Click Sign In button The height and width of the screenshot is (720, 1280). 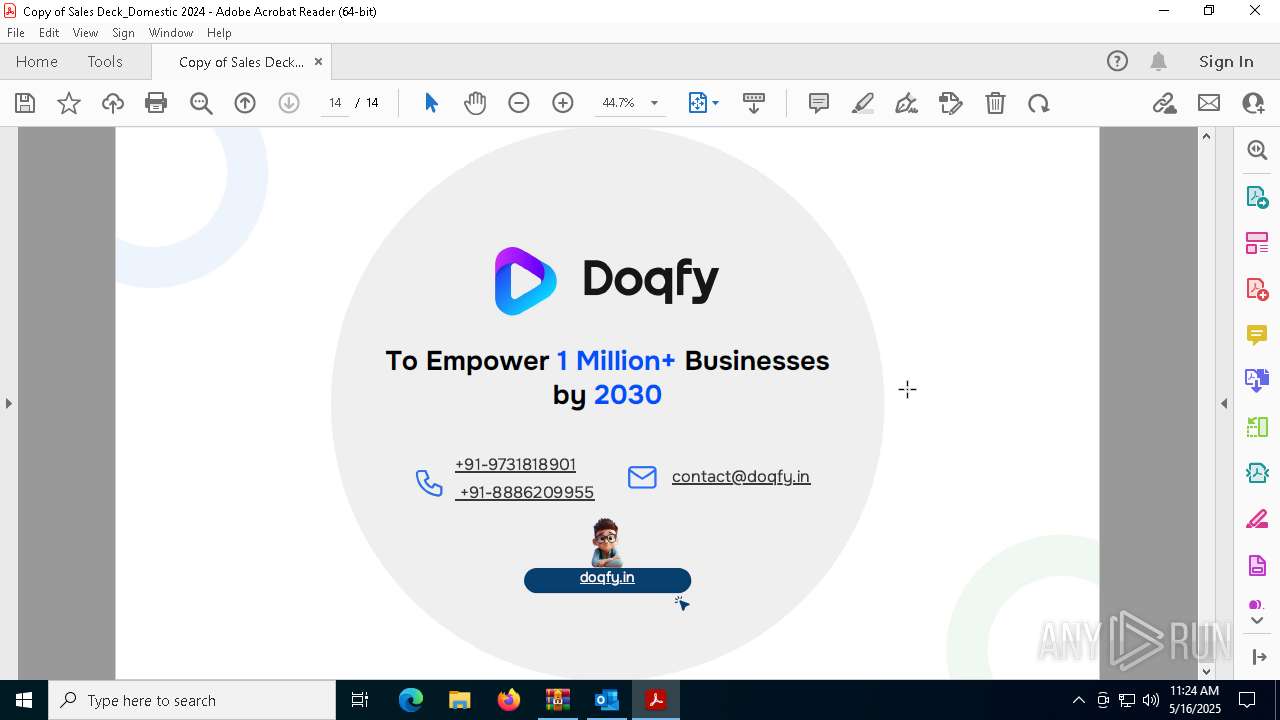pyautogui.click(x=1226, y=61)
